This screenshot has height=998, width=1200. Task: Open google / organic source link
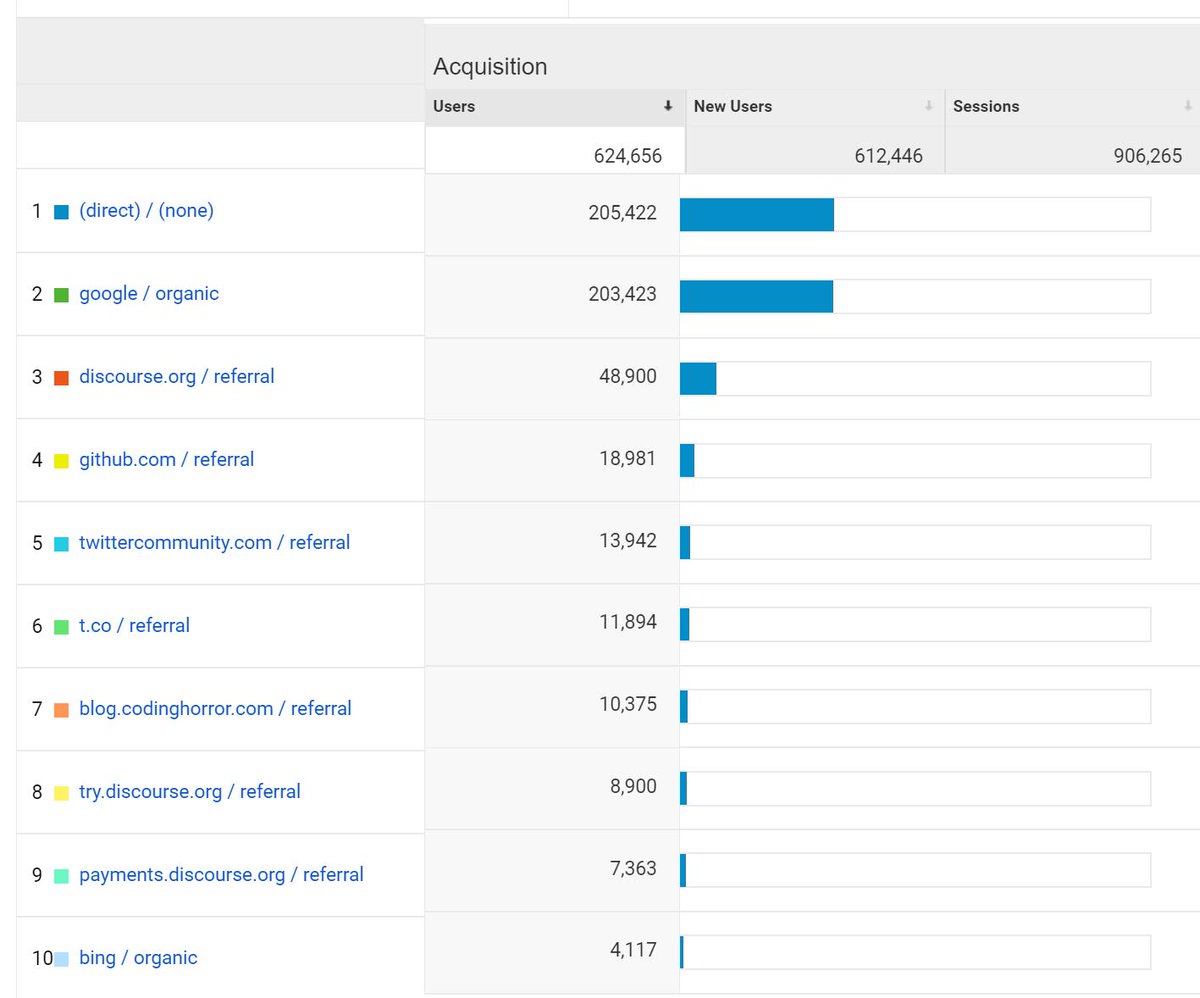click(x=149, y=294)
